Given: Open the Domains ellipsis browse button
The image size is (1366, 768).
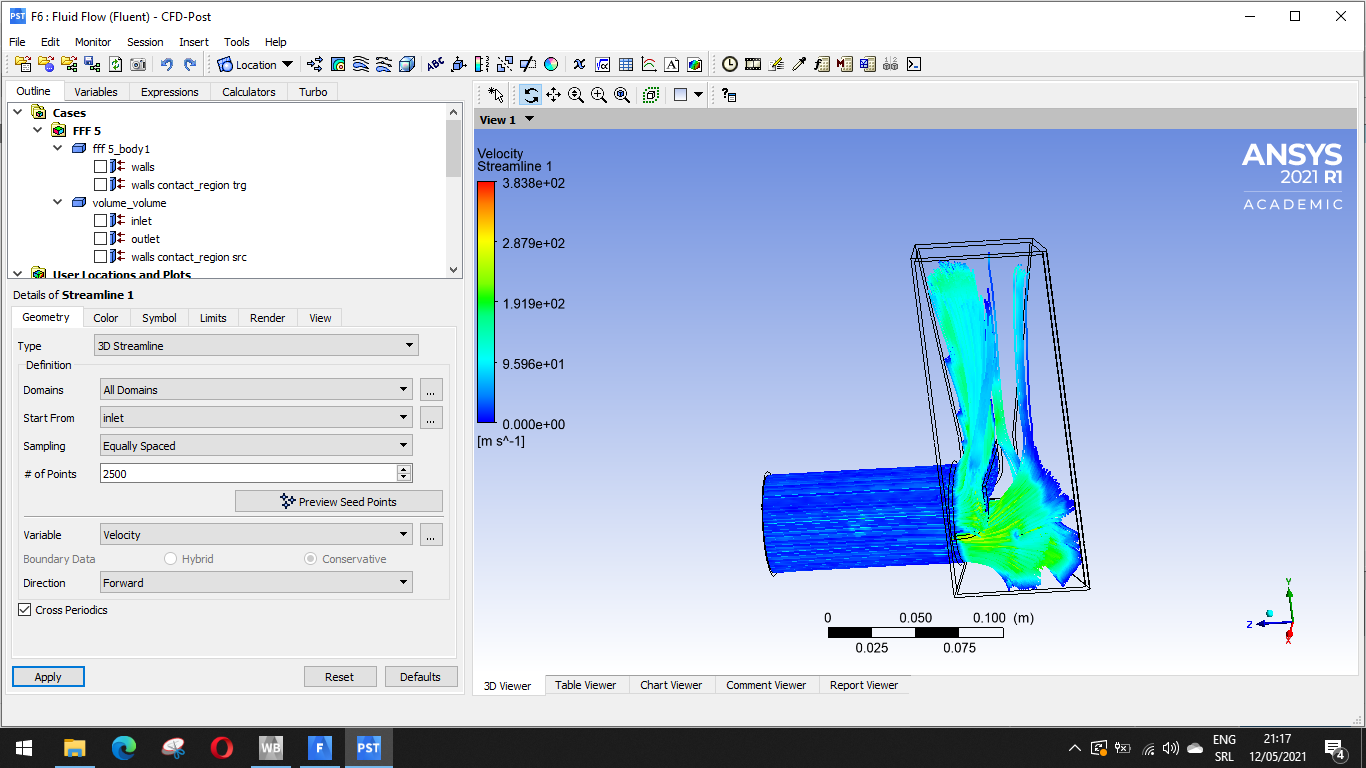Looking at the screenshot, I should click(x=431, y=390).
